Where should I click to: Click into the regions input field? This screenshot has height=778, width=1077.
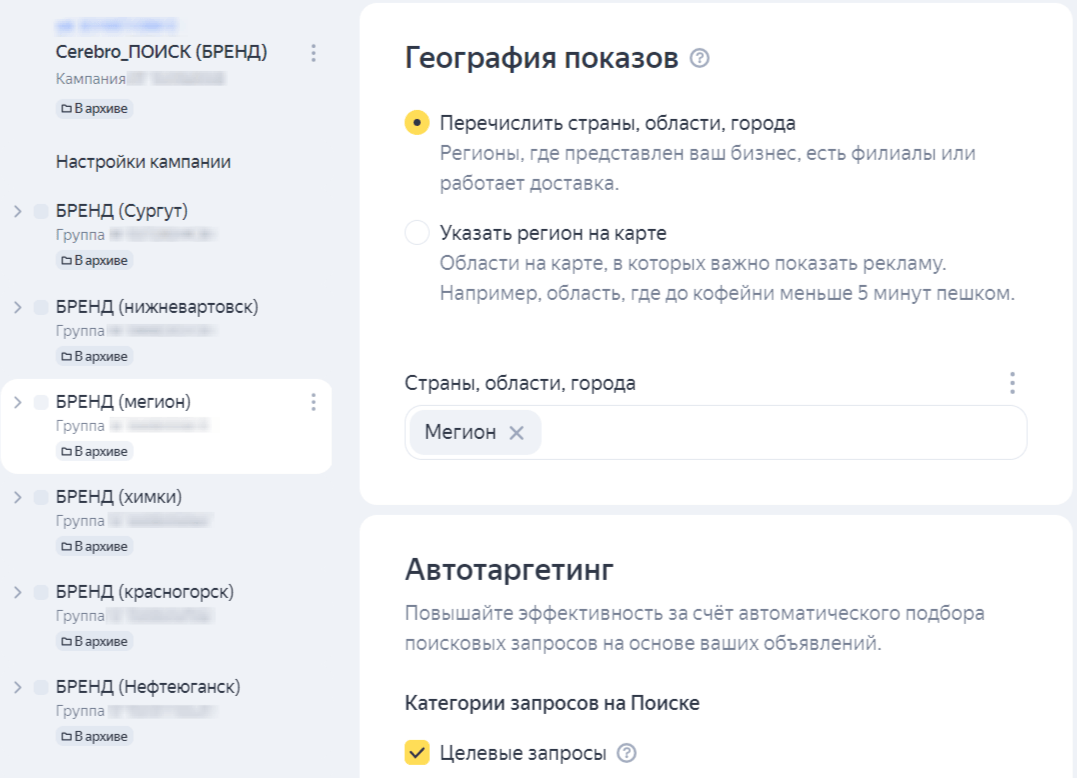click(780, 433)
